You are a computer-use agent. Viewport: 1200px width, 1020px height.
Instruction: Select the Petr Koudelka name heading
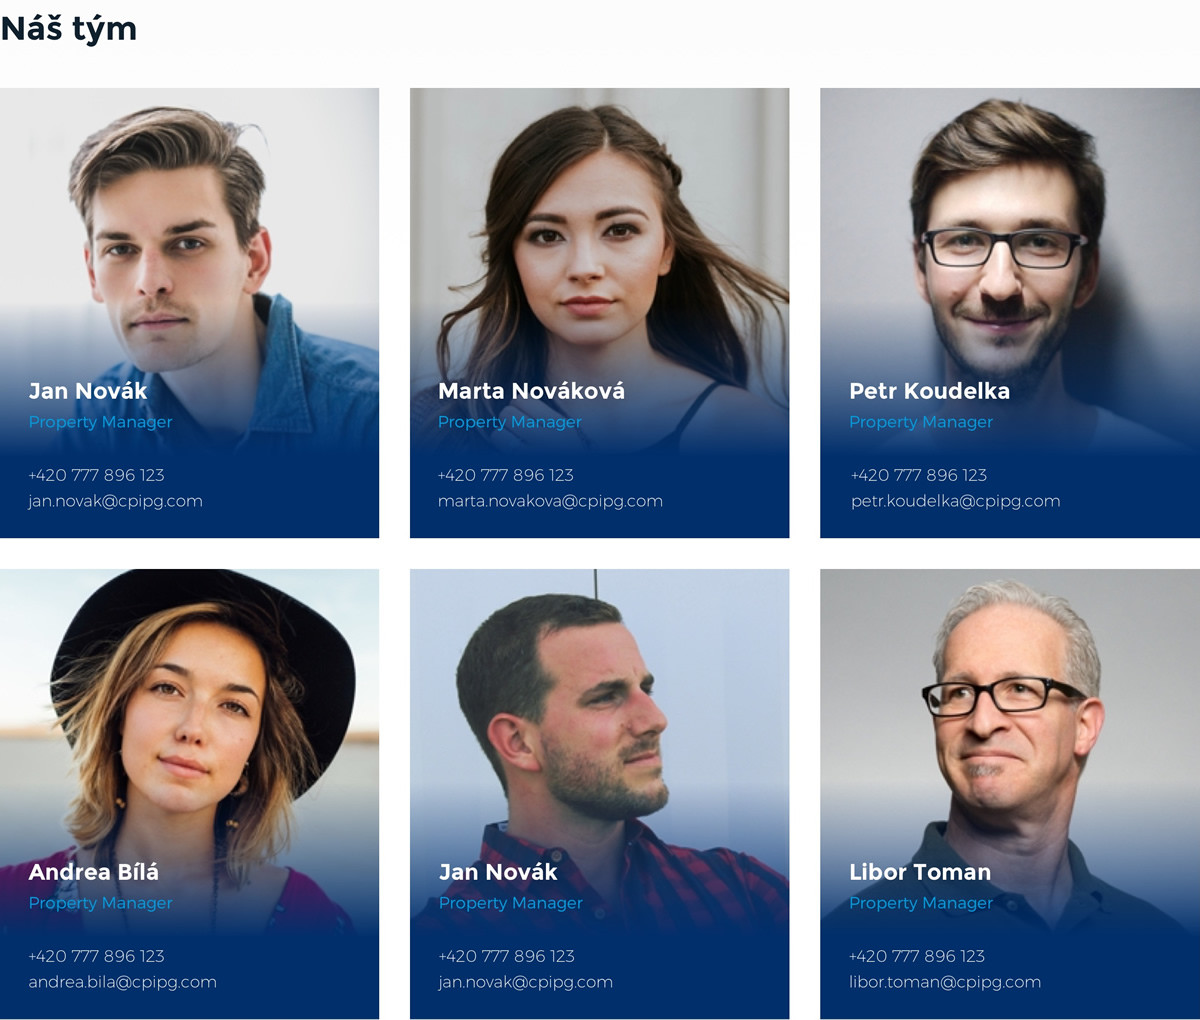[x=929, y=391]
